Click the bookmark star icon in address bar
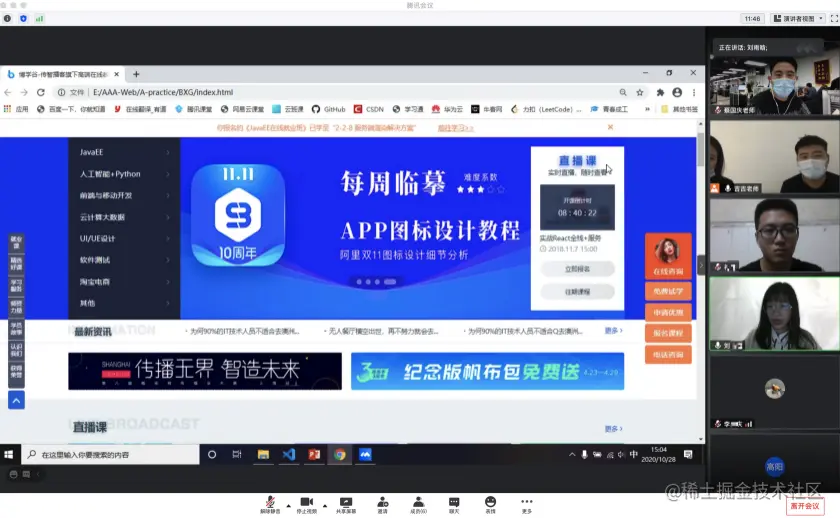The image size is (840, 518). [640, 92]
